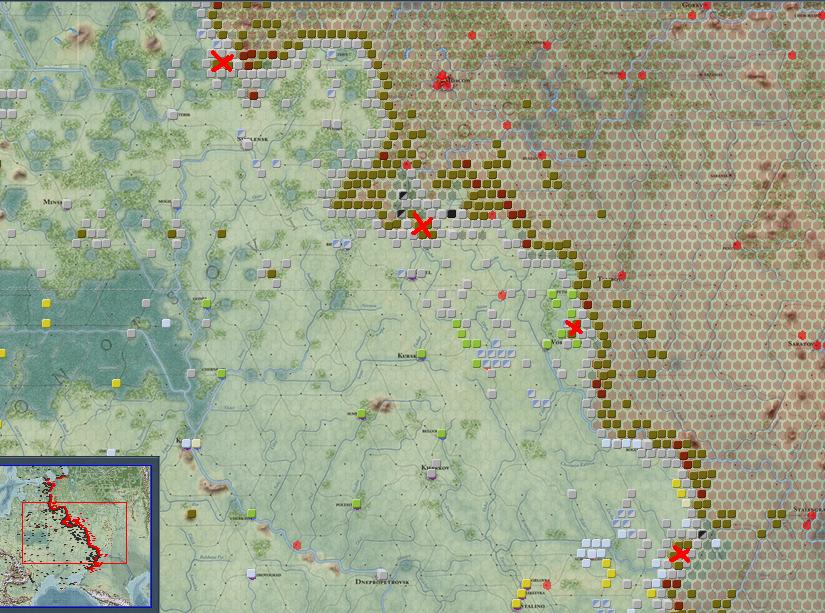Select the green counter at Belgorod above Kharkov
The height and width of the screenshot is (613, 825).
click(441, 434)
